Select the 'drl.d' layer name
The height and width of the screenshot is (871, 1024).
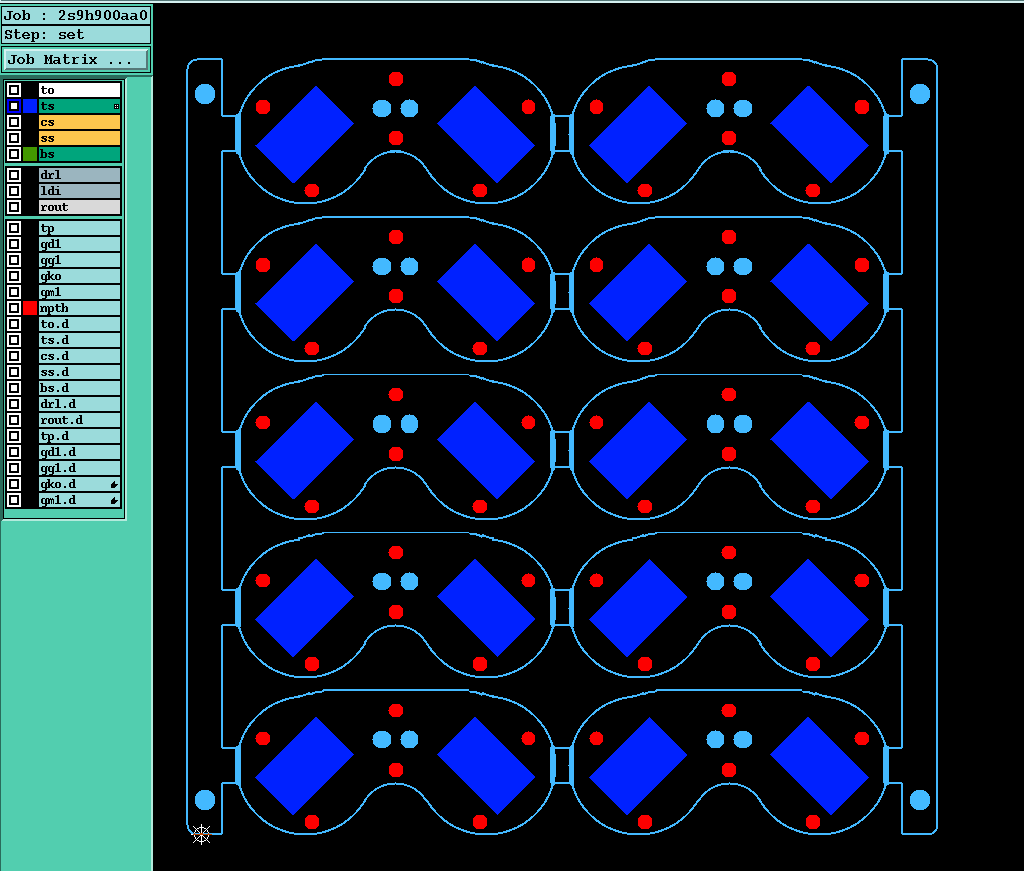[x=80, y=404]
